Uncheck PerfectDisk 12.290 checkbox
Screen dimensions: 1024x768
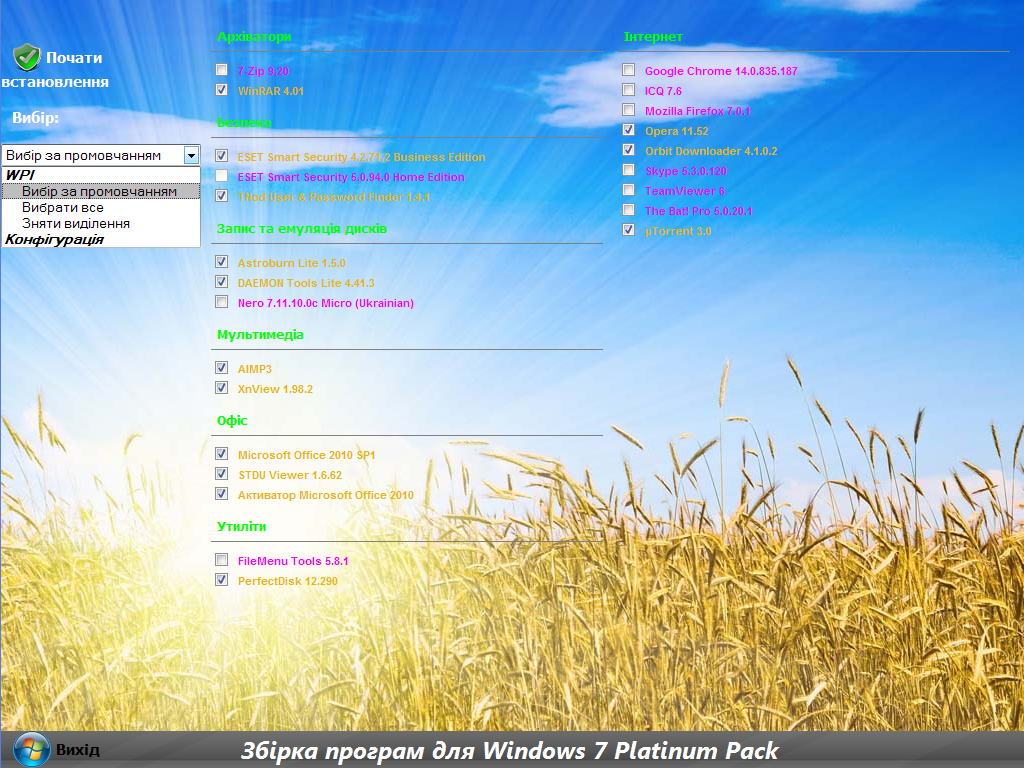point(221,579)
